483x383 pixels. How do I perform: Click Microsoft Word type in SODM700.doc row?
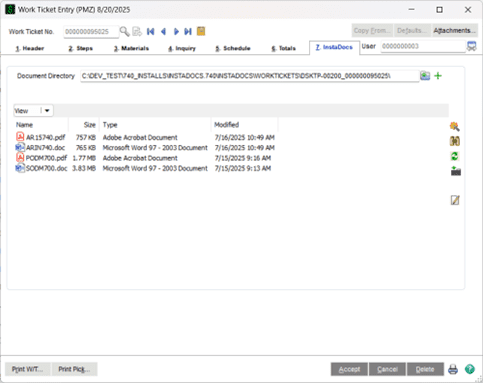coord(155,168)
